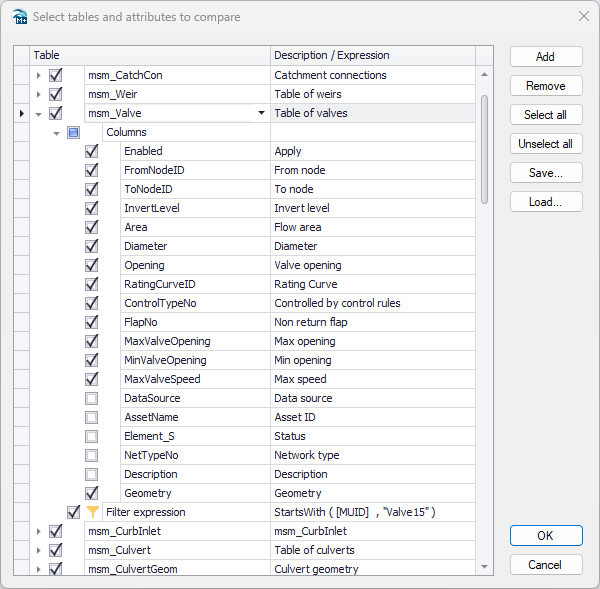600x589 pixels.
Task: Click the Remove button
Action: click(546, 86)
